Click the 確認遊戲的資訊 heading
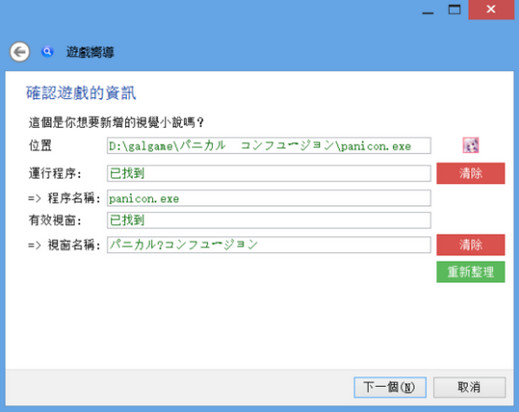 pos(81,93)
